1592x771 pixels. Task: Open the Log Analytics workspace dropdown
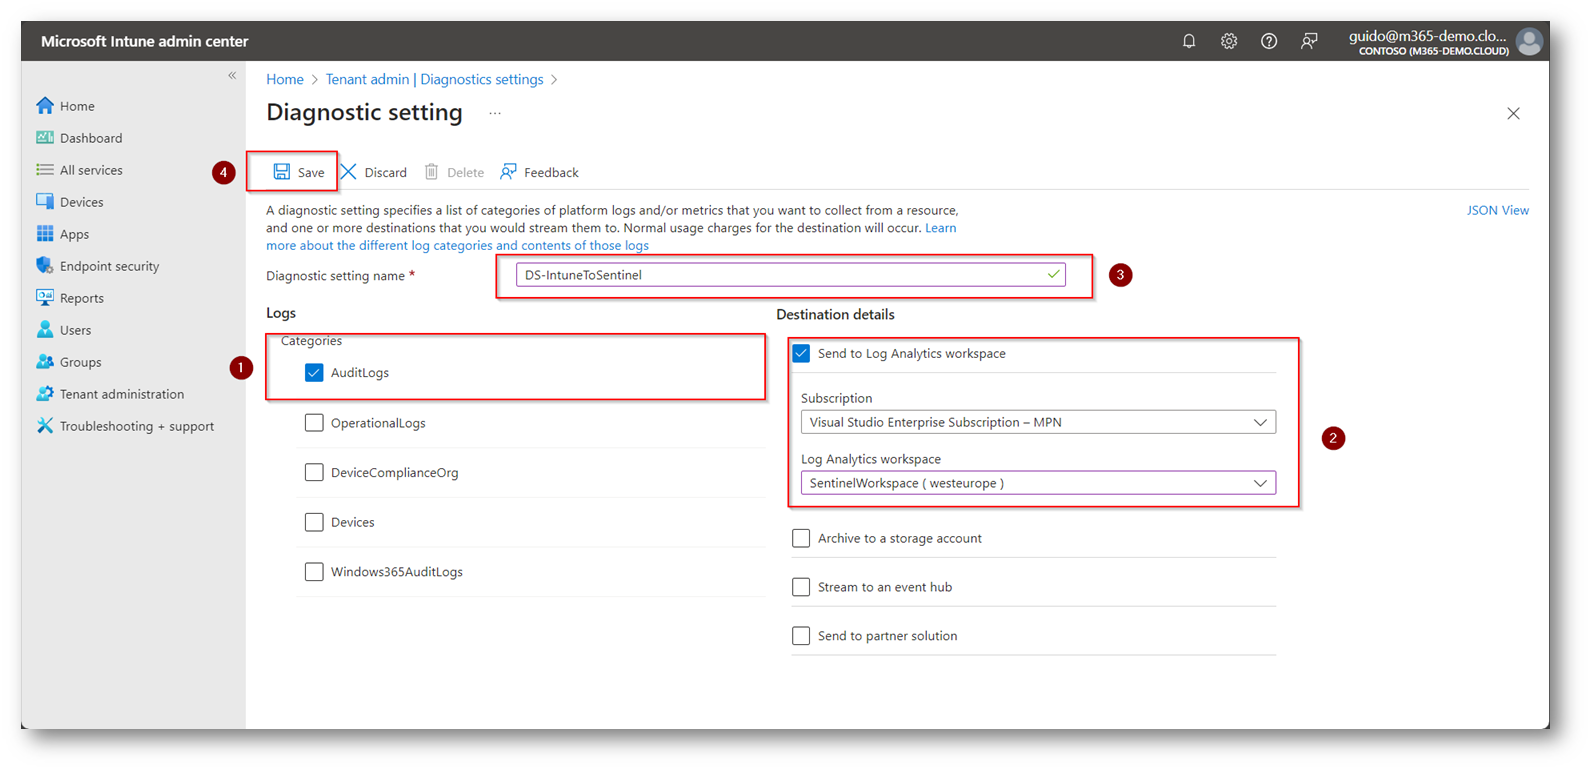[1038, 483]
